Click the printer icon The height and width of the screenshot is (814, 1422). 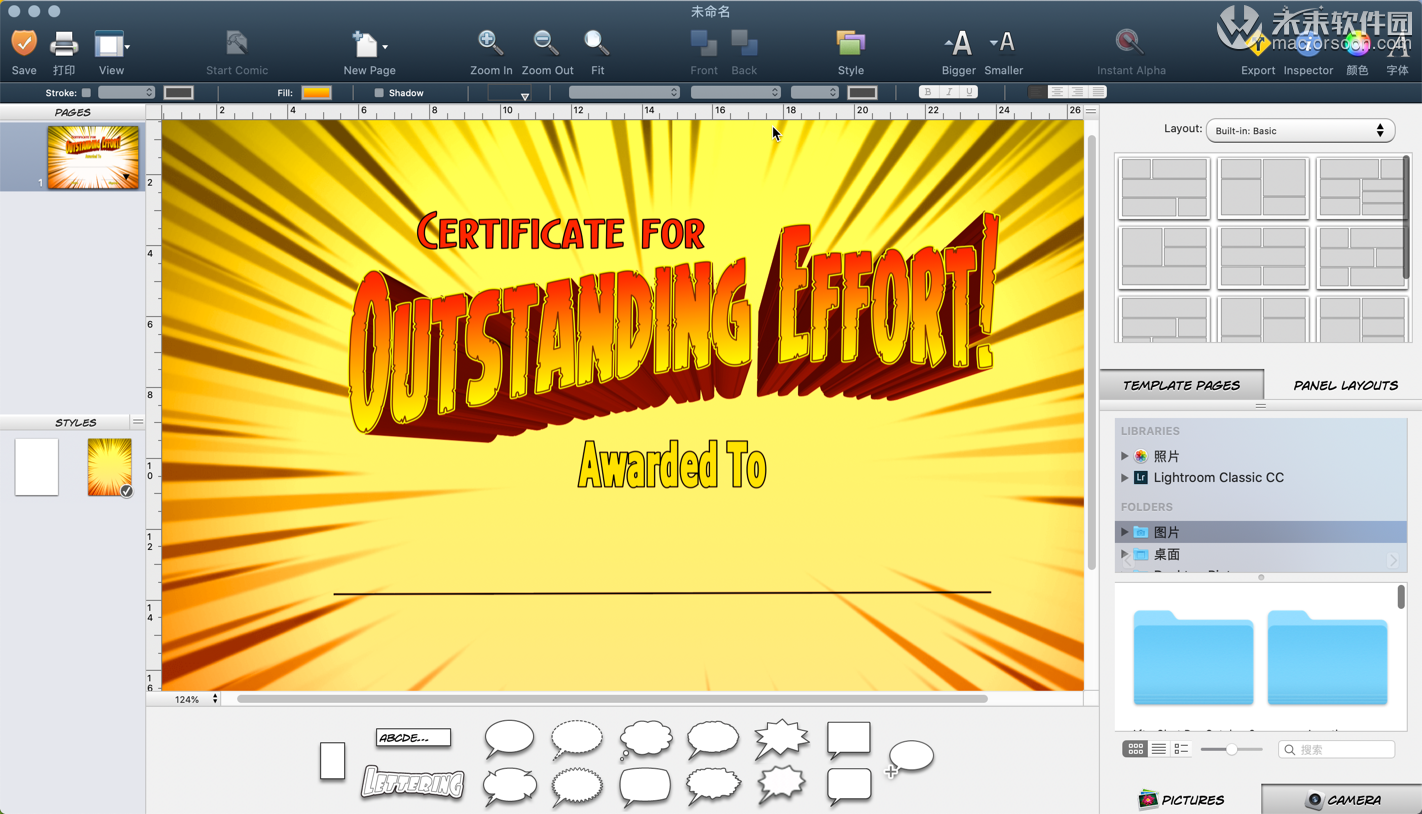tap(64, 43)
